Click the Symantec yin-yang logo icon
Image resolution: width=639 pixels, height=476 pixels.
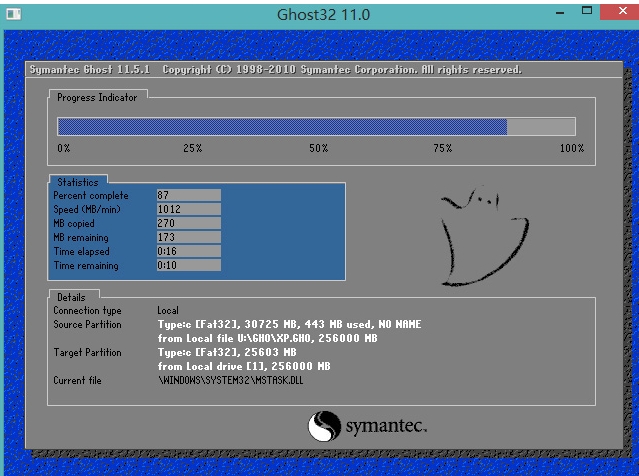tap(325, 427)
